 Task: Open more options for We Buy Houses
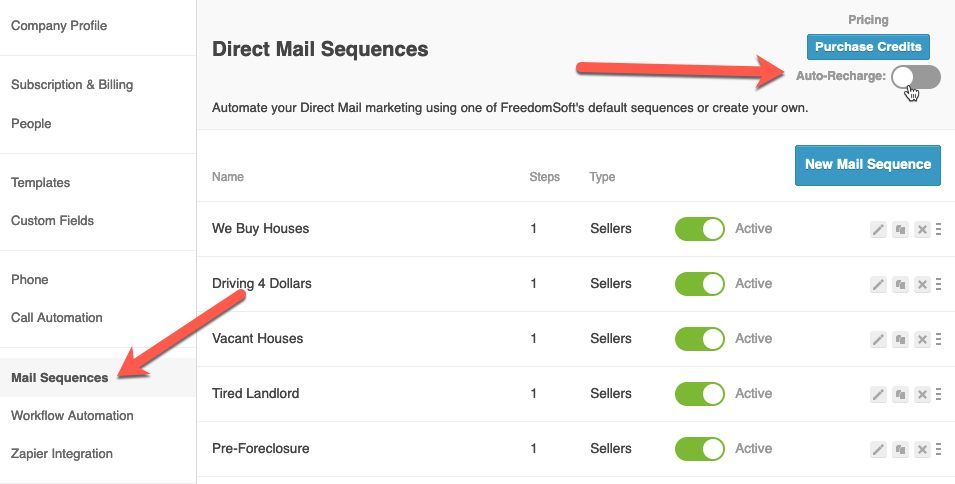[939, 230]
